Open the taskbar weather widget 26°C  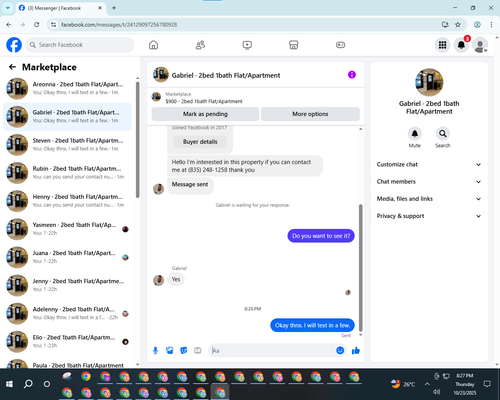pos(403,384)
